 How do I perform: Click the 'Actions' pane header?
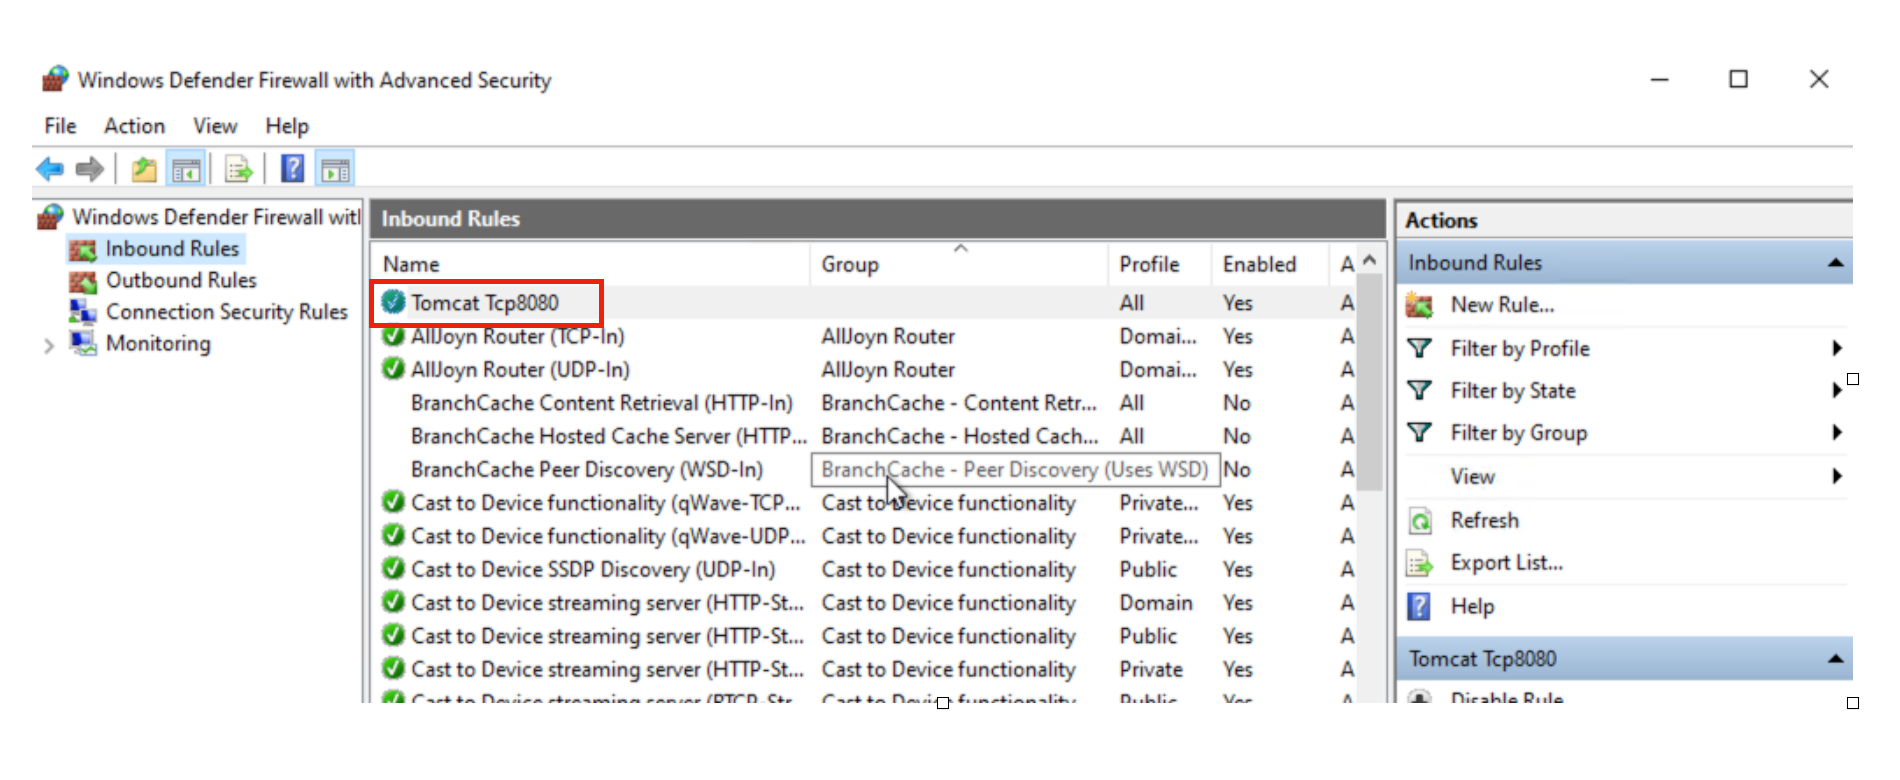point(1441,220)
